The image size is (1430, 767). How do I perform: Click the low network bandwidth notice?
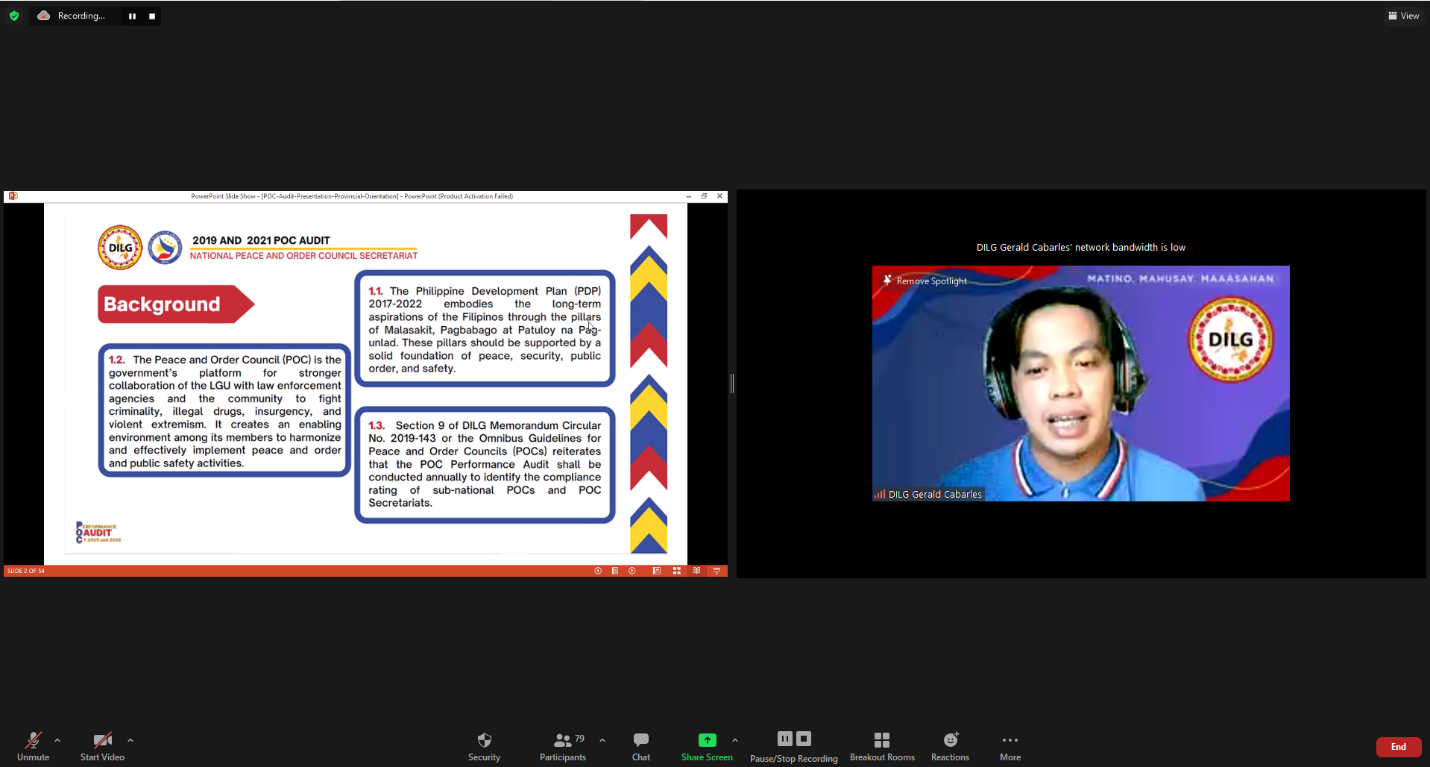point(1081,247)
